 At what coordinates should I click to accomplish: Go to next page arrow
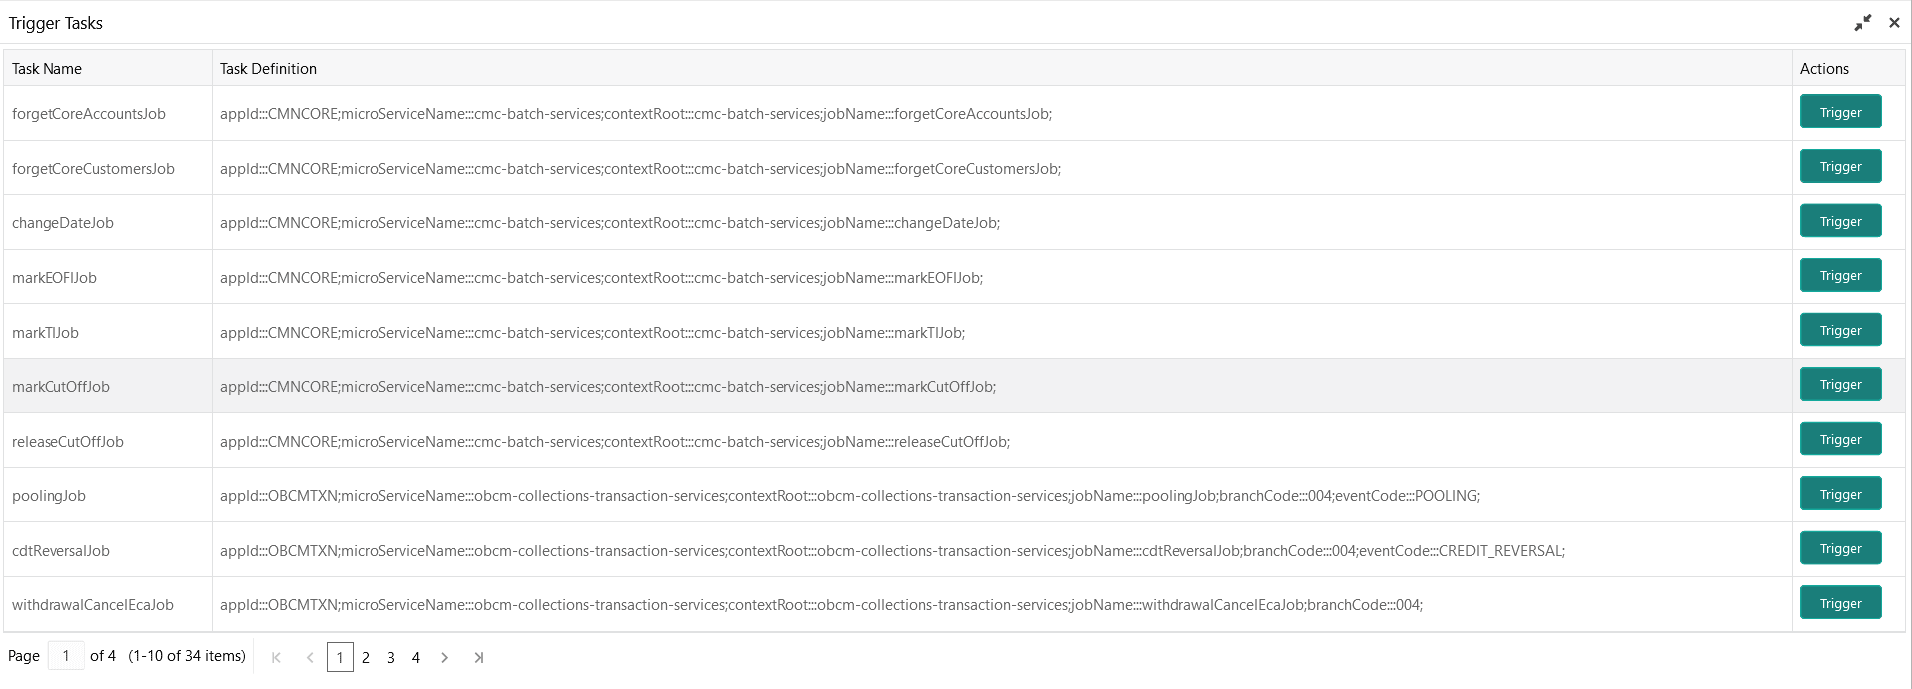[445, 657]
